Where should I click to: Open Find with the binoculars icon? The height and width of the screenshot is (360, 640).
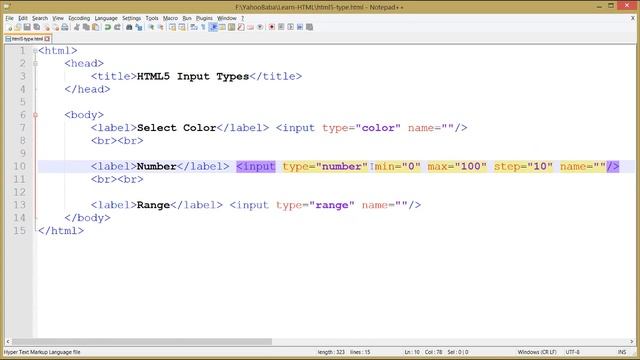pos(129,27)
